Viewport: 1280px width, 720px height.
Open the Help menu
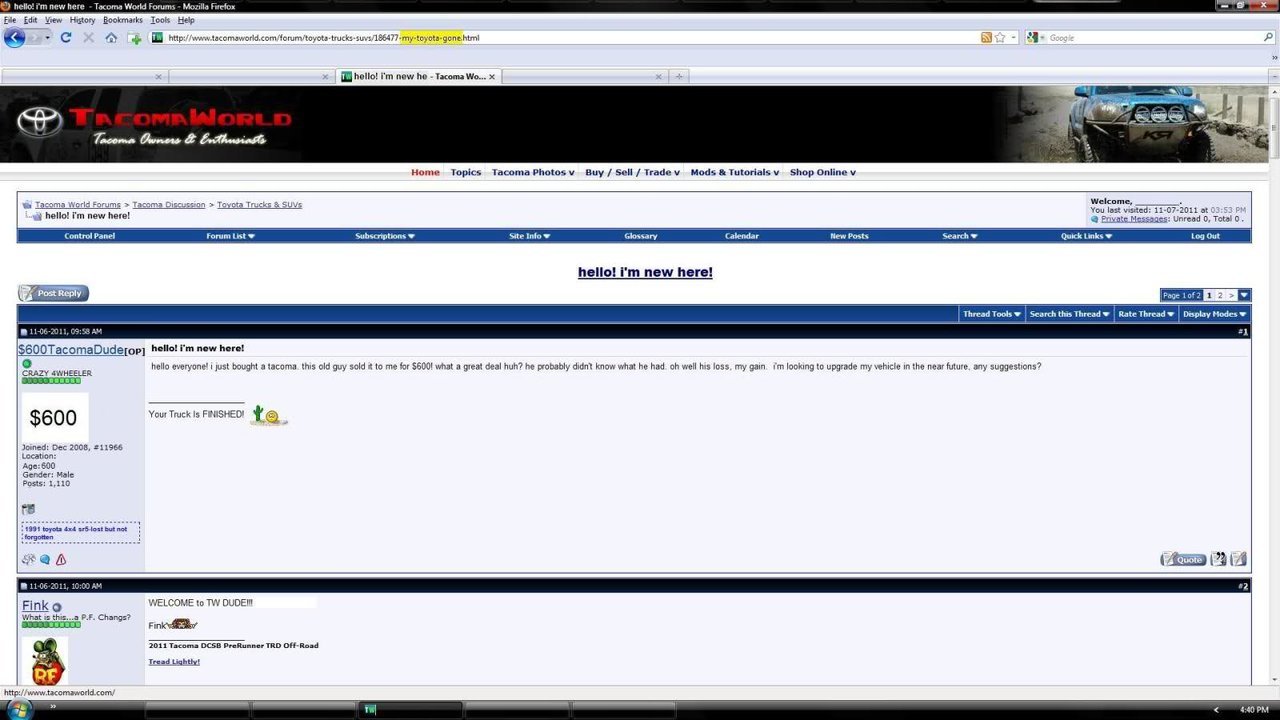click(186, 20)
